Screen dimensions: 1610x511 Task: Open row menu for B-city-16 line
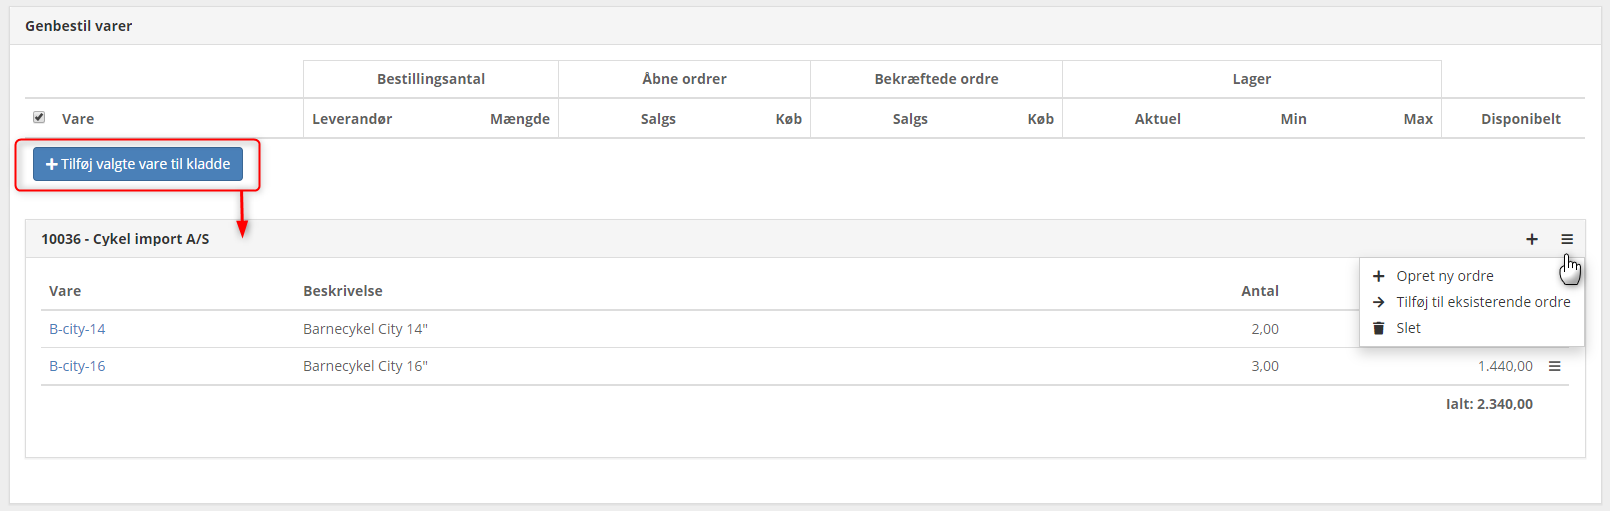click(x=1555, y=366)
